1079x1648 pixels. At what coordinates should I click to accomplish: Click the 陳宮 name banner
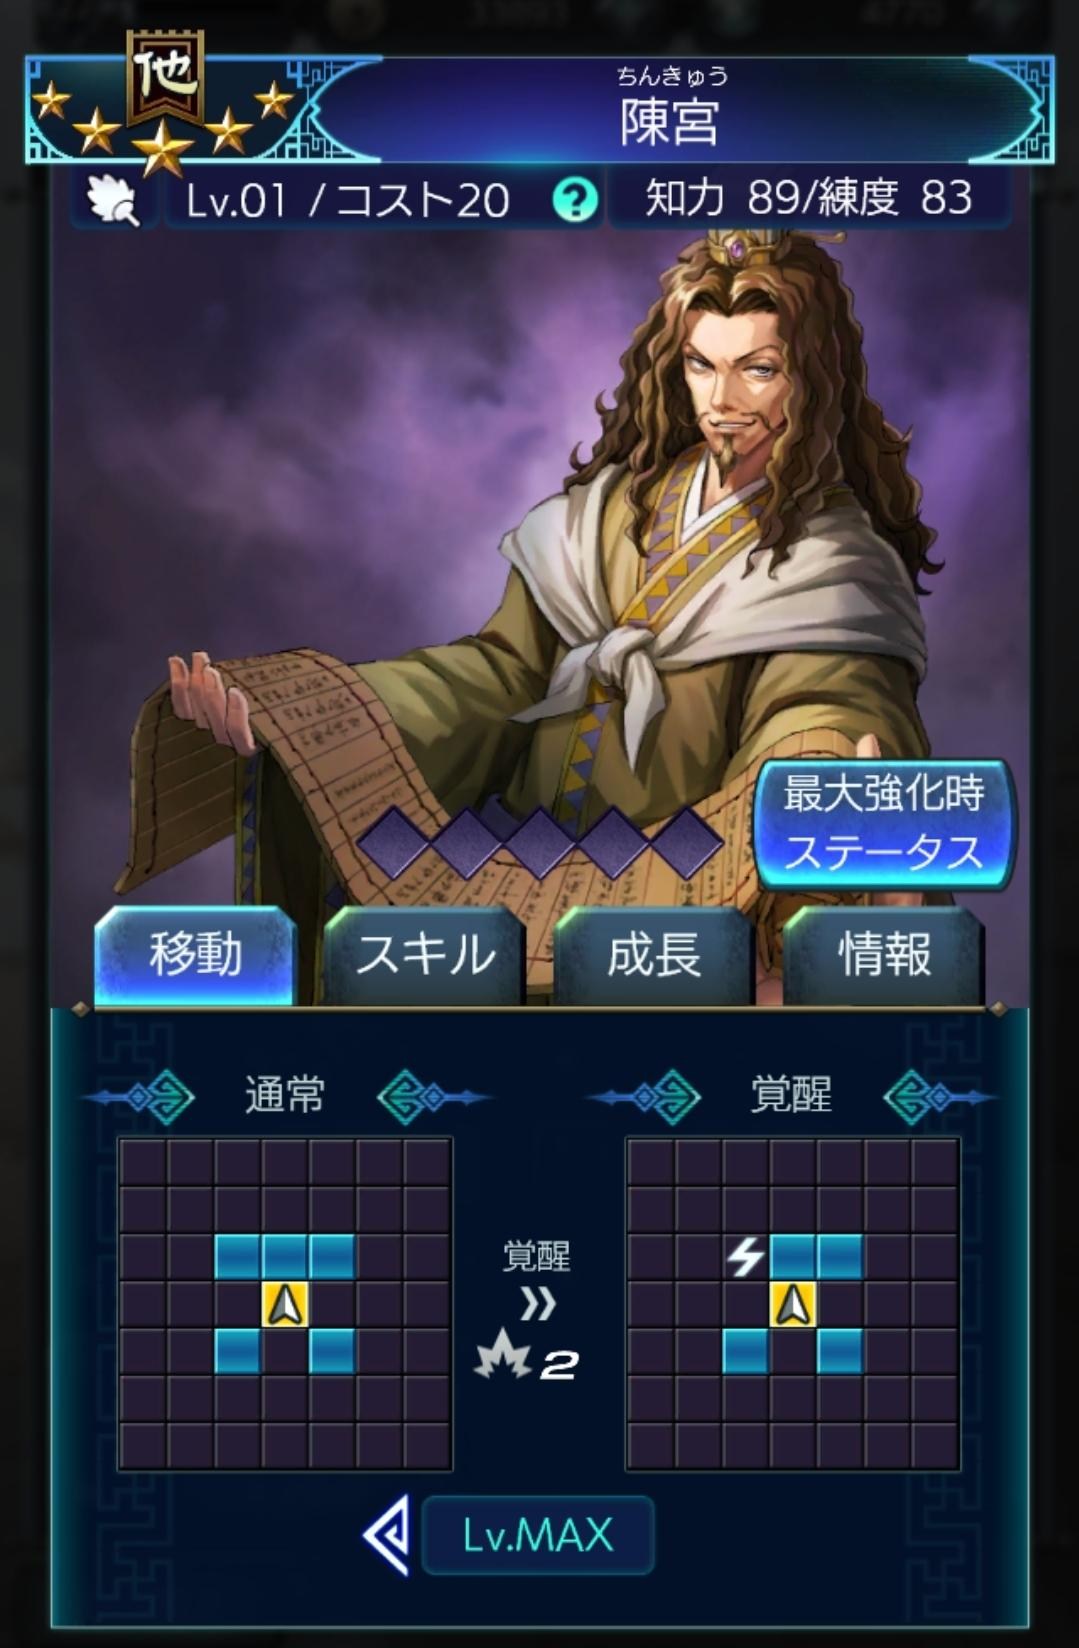670,110
